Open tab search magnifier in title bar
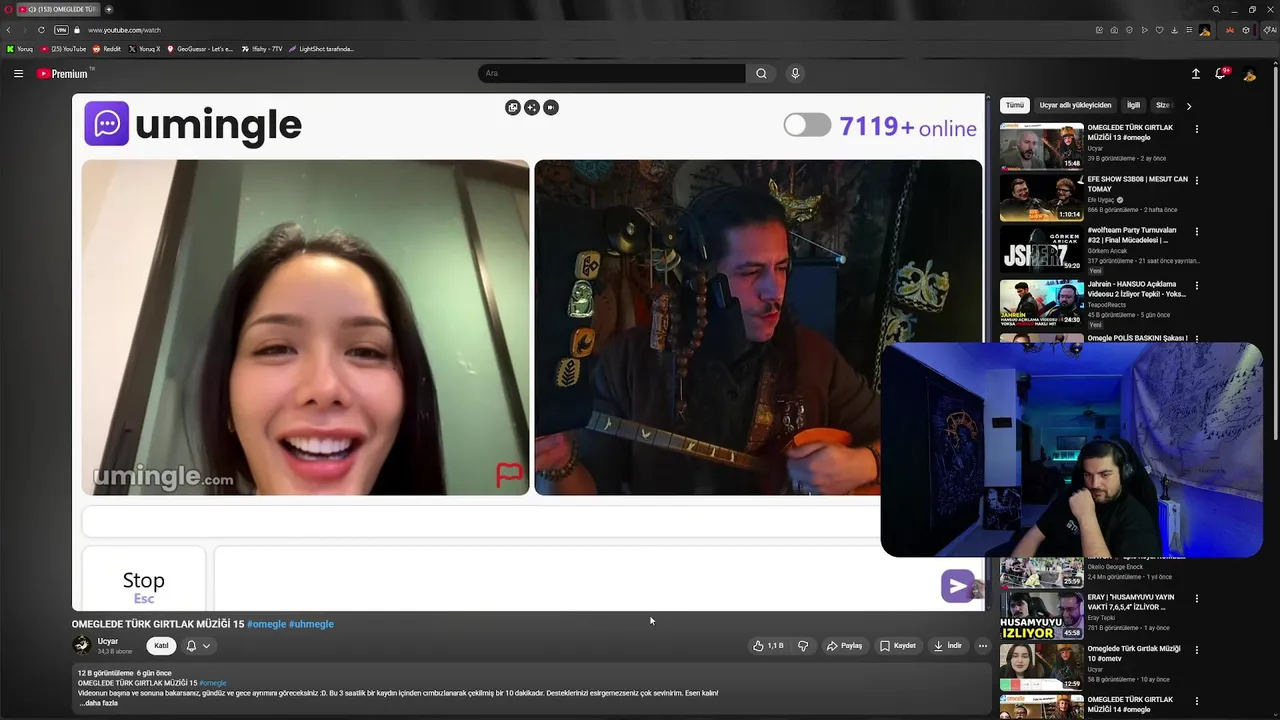Image resolution: width=1280 pixels, height=720 pixels. coord(1216,9)
